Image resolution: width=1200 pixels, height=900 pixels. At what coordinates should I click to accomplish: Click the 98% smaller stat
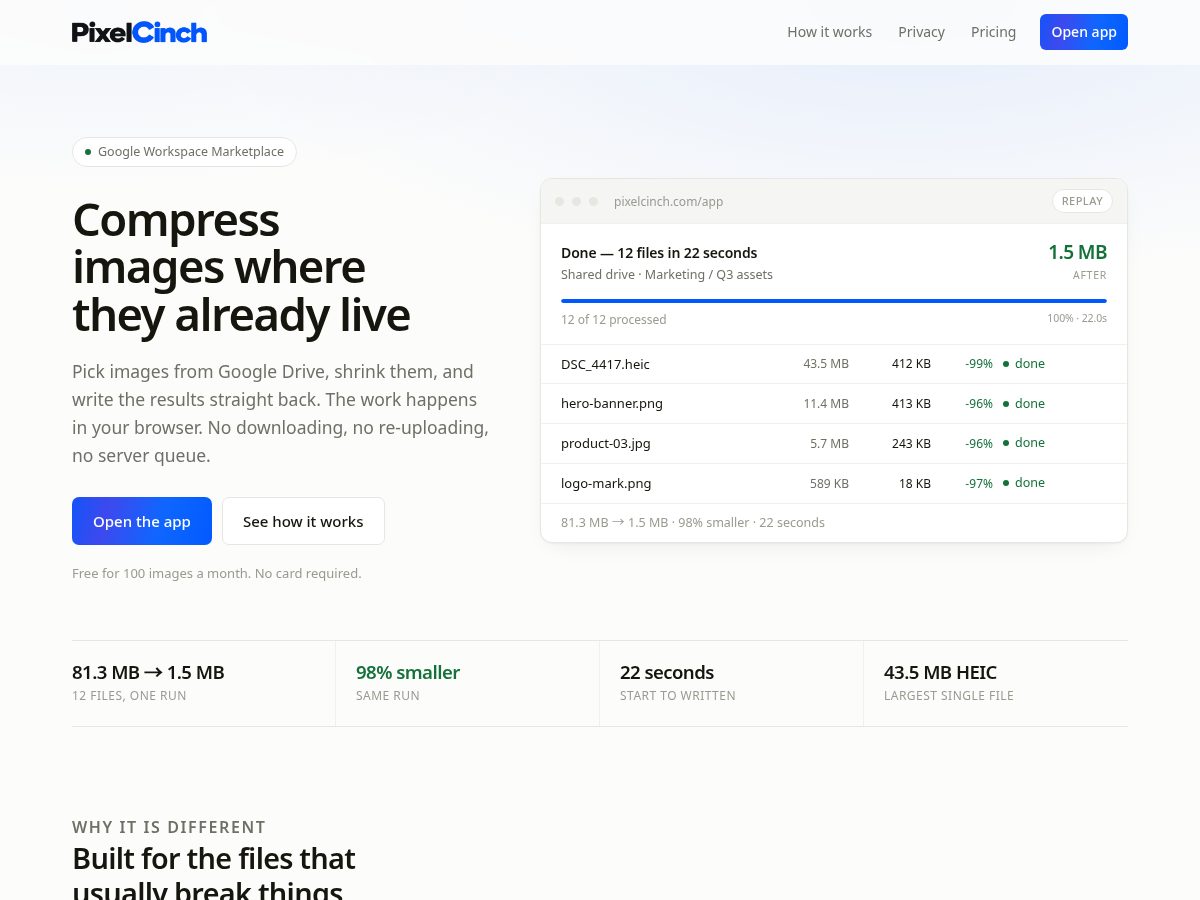pyautogui.click(x=408, y=672)
